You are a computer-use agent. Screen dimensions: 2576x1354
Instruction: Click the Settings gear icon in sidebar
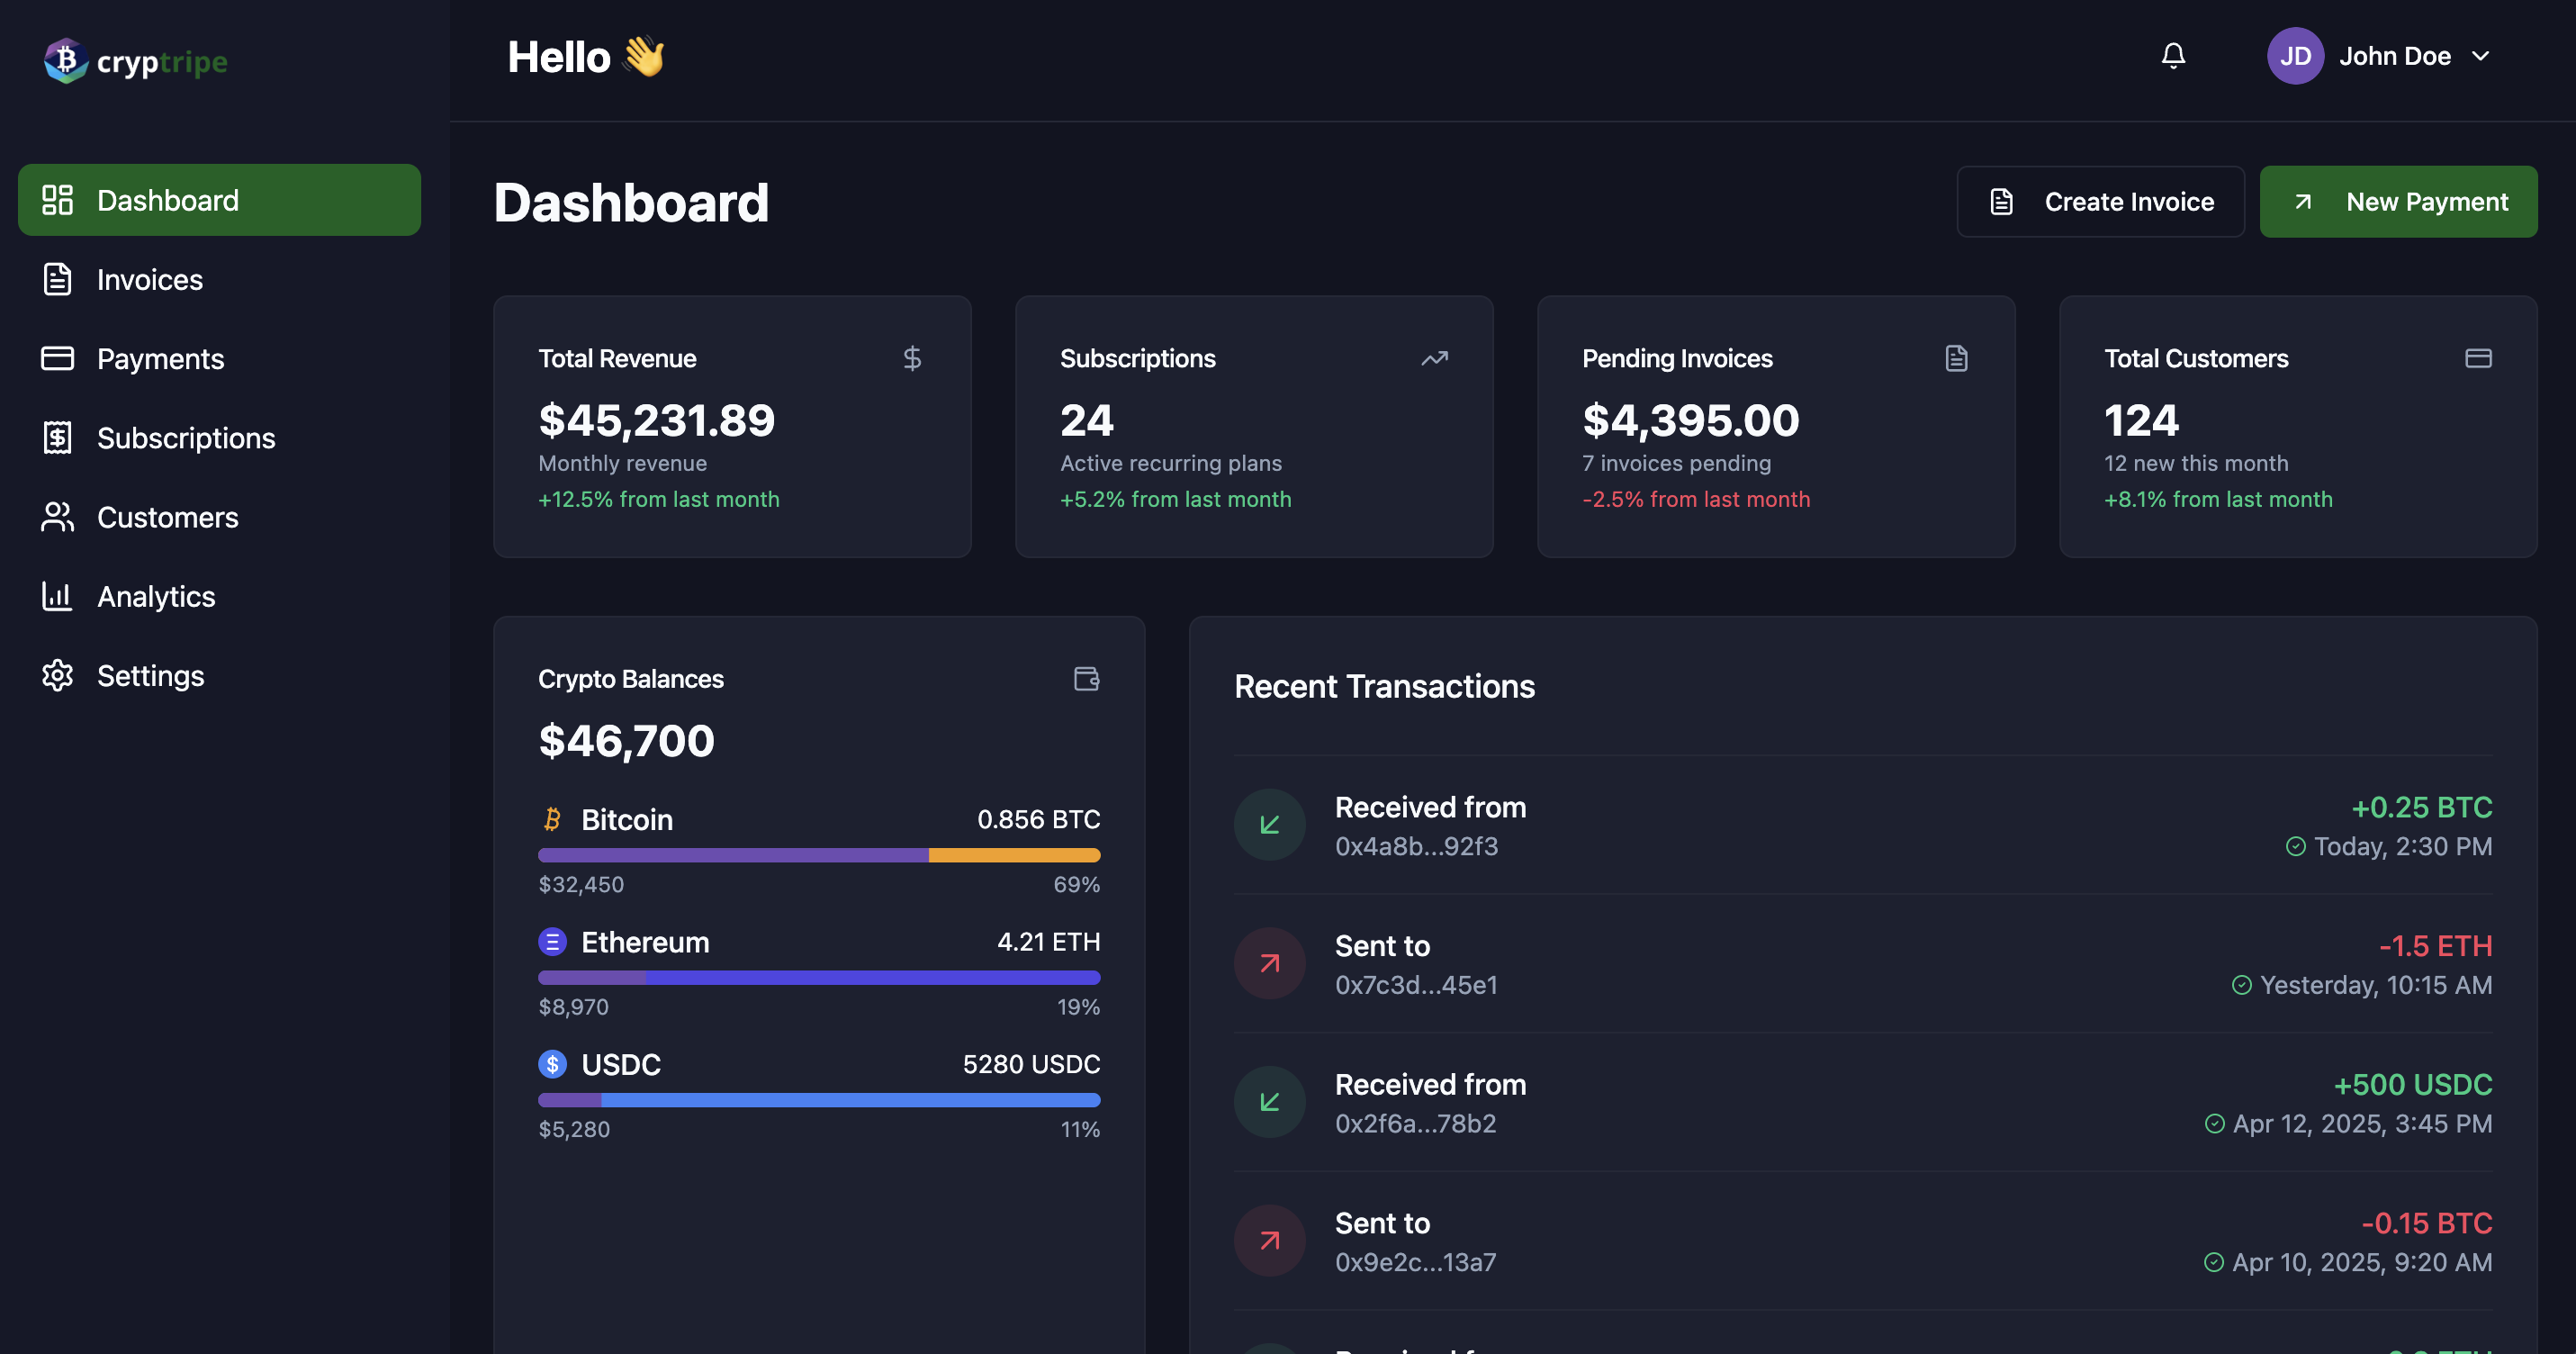pyautogui.click(x=57, y=675)
